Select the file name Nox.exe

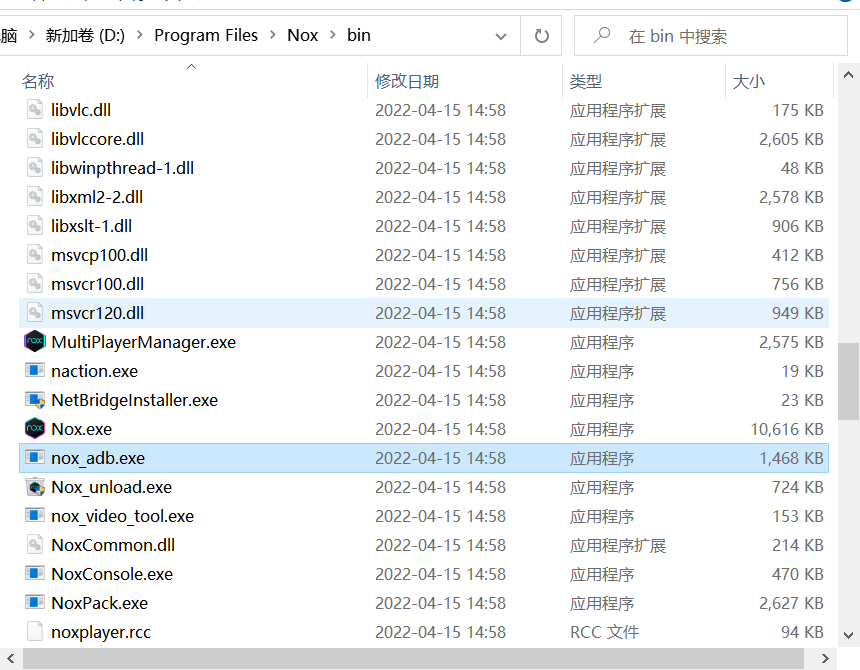point(82,429)
